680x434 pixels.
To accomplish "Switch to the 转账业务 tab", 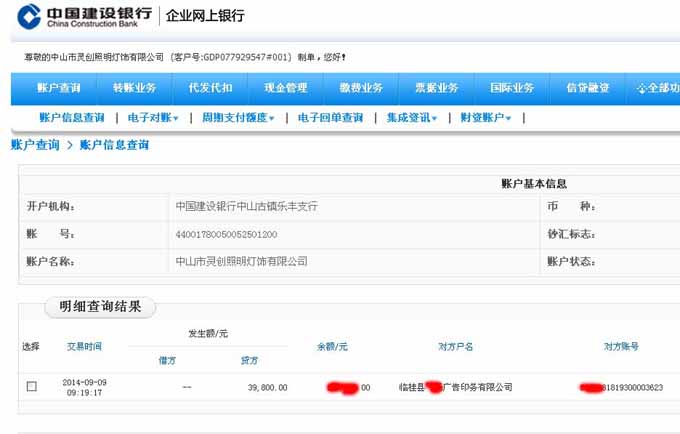I will coord(134,88).
